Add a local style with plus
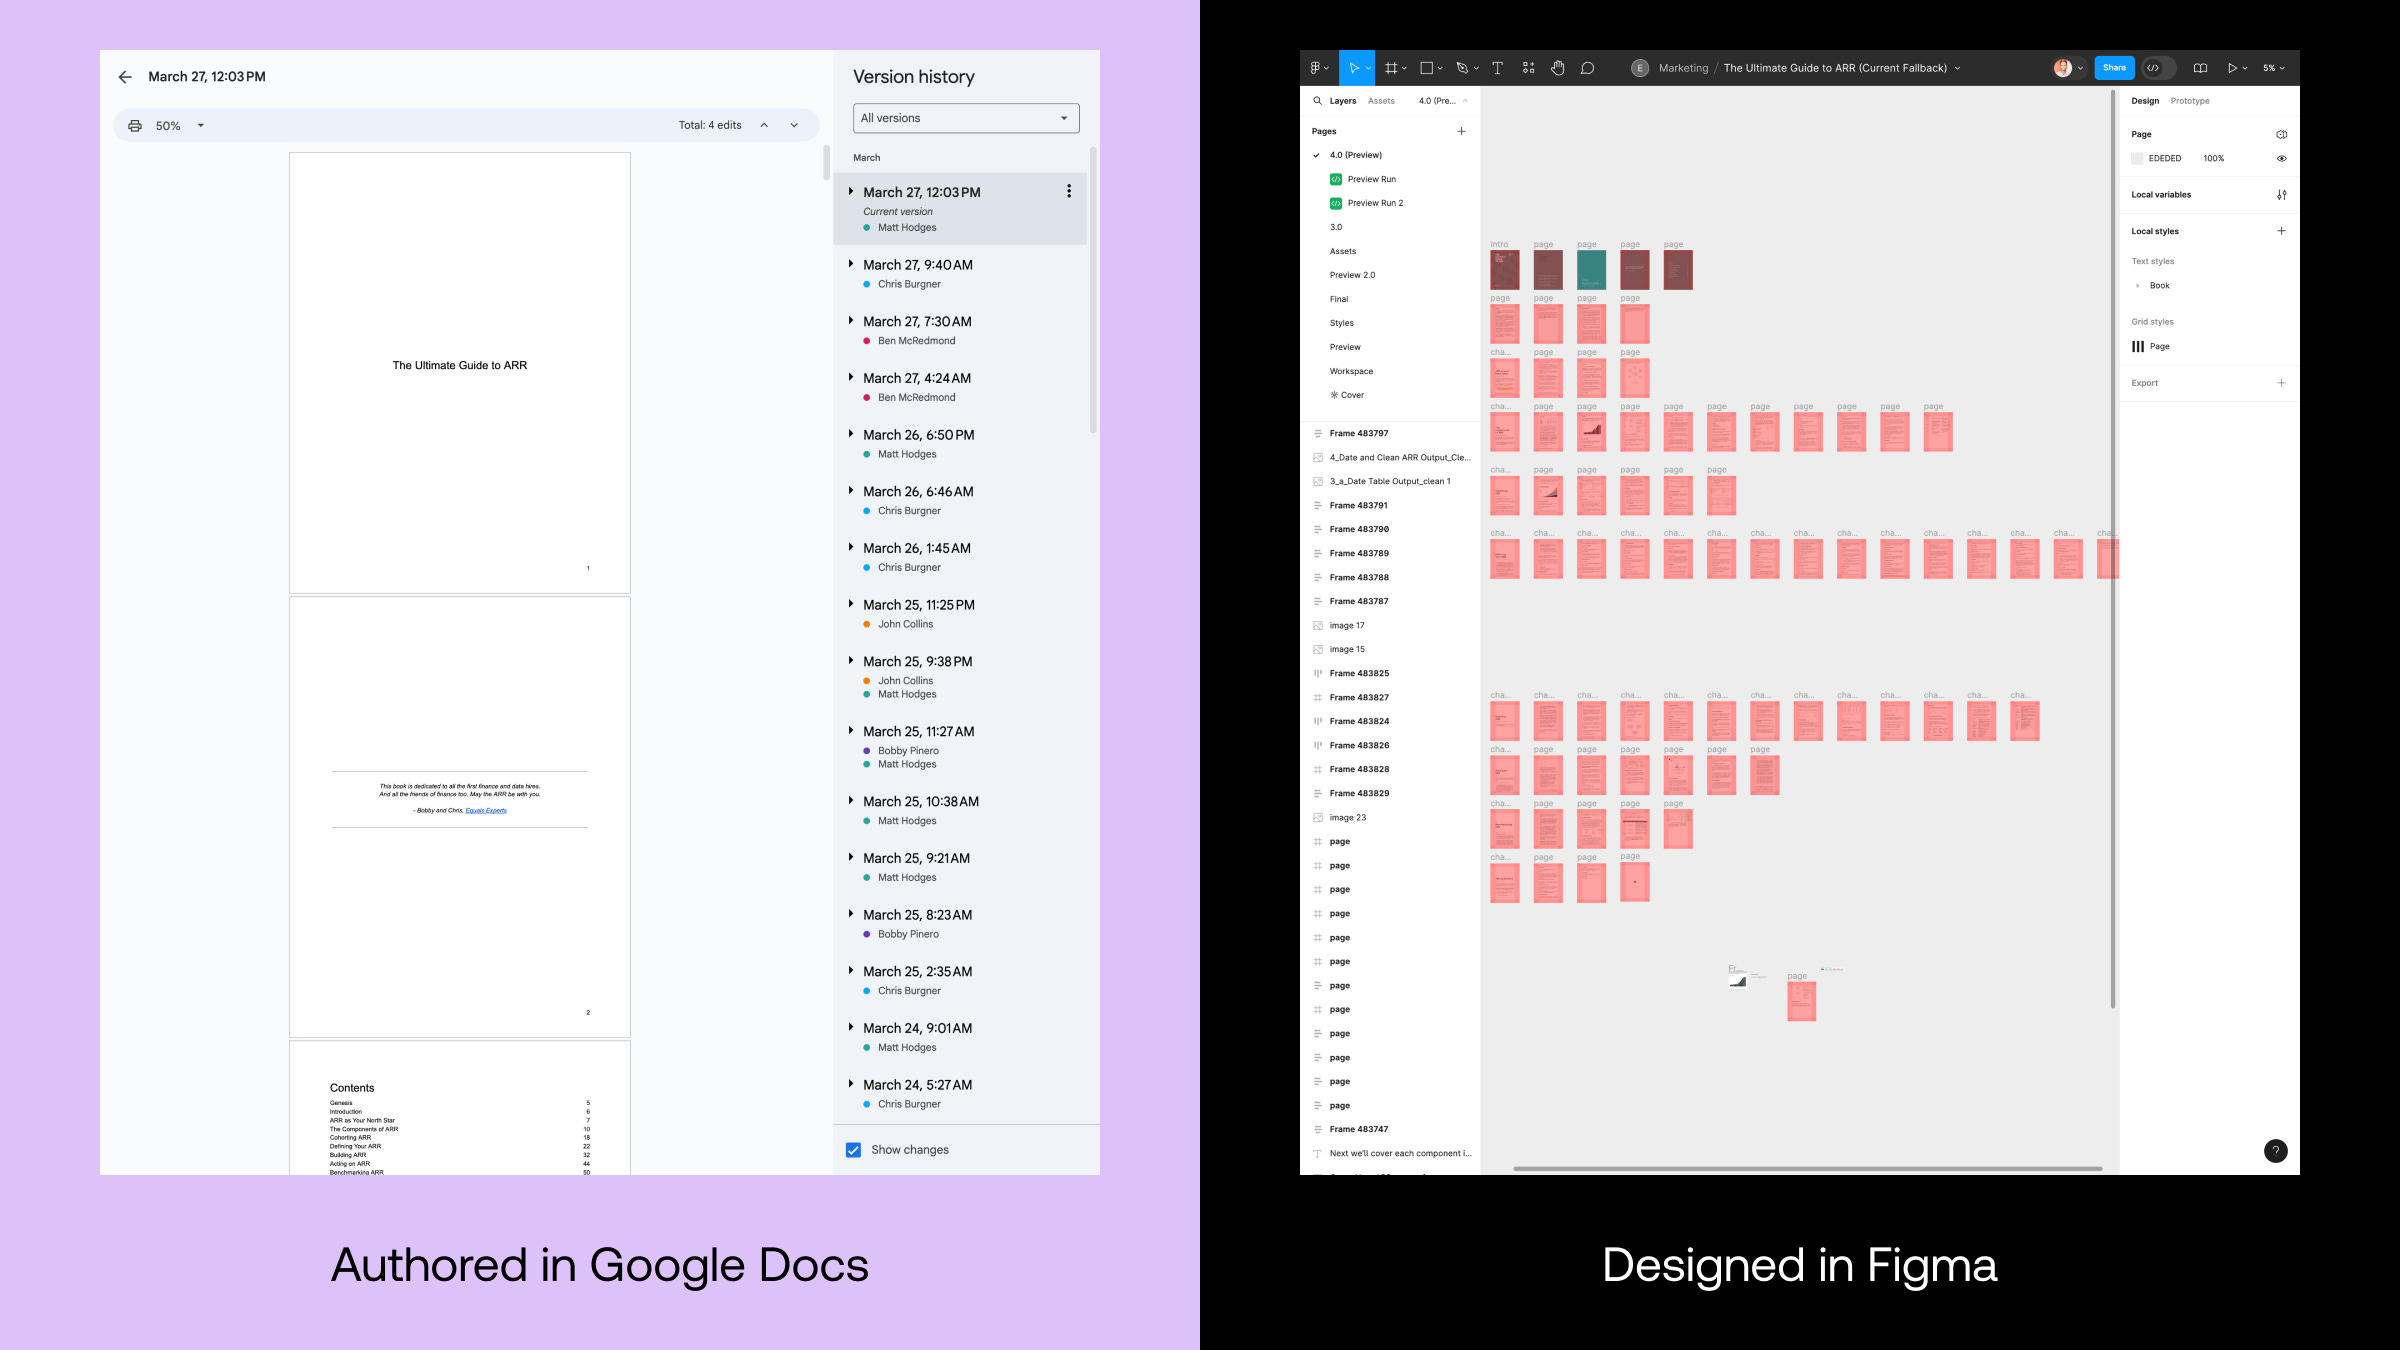2400x1350 pixels. click(2281, 231)
